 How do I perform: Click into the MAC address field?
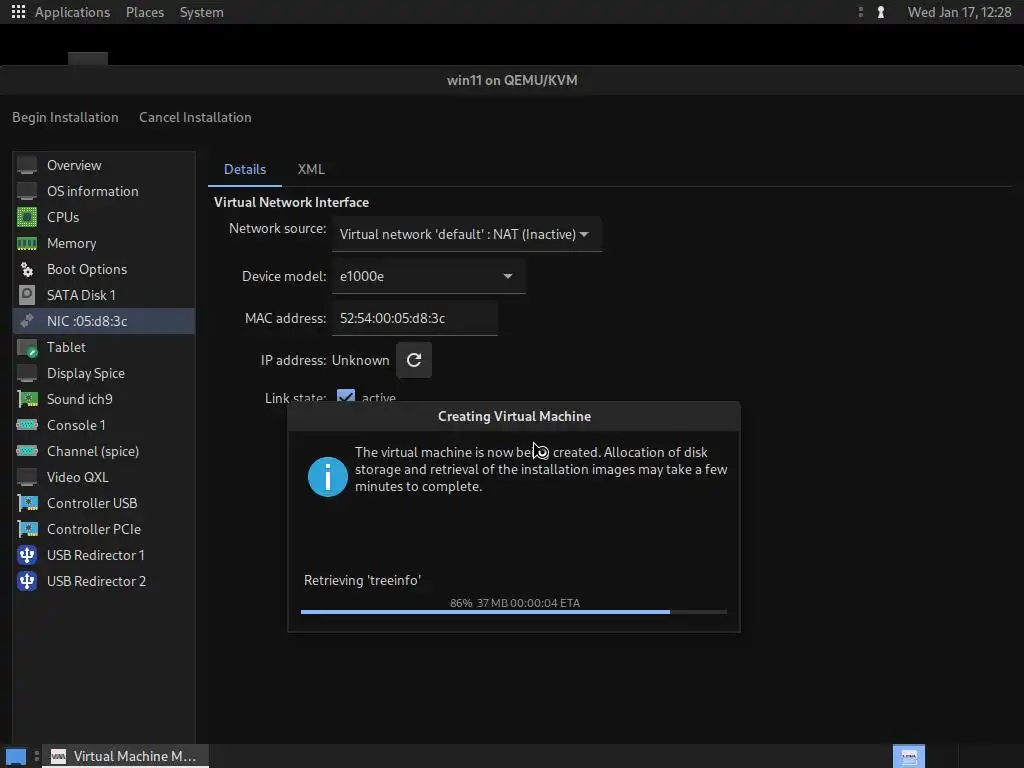click(x=415, y=318)
